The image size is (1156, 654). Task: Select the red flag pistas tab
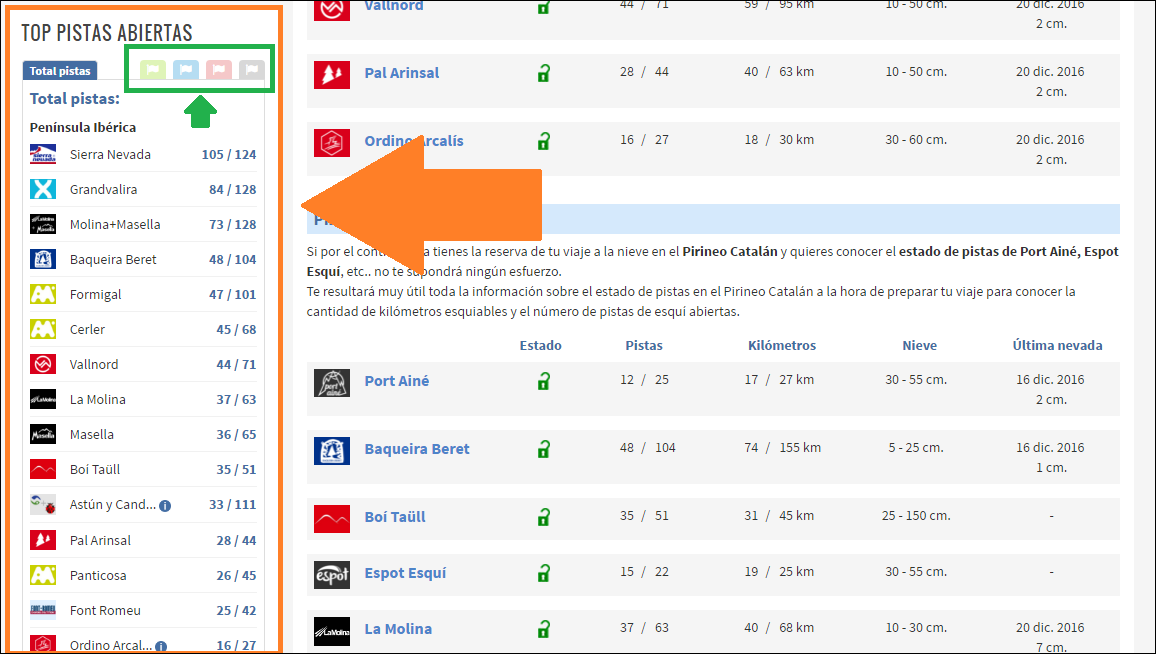[x=219, y=70]
